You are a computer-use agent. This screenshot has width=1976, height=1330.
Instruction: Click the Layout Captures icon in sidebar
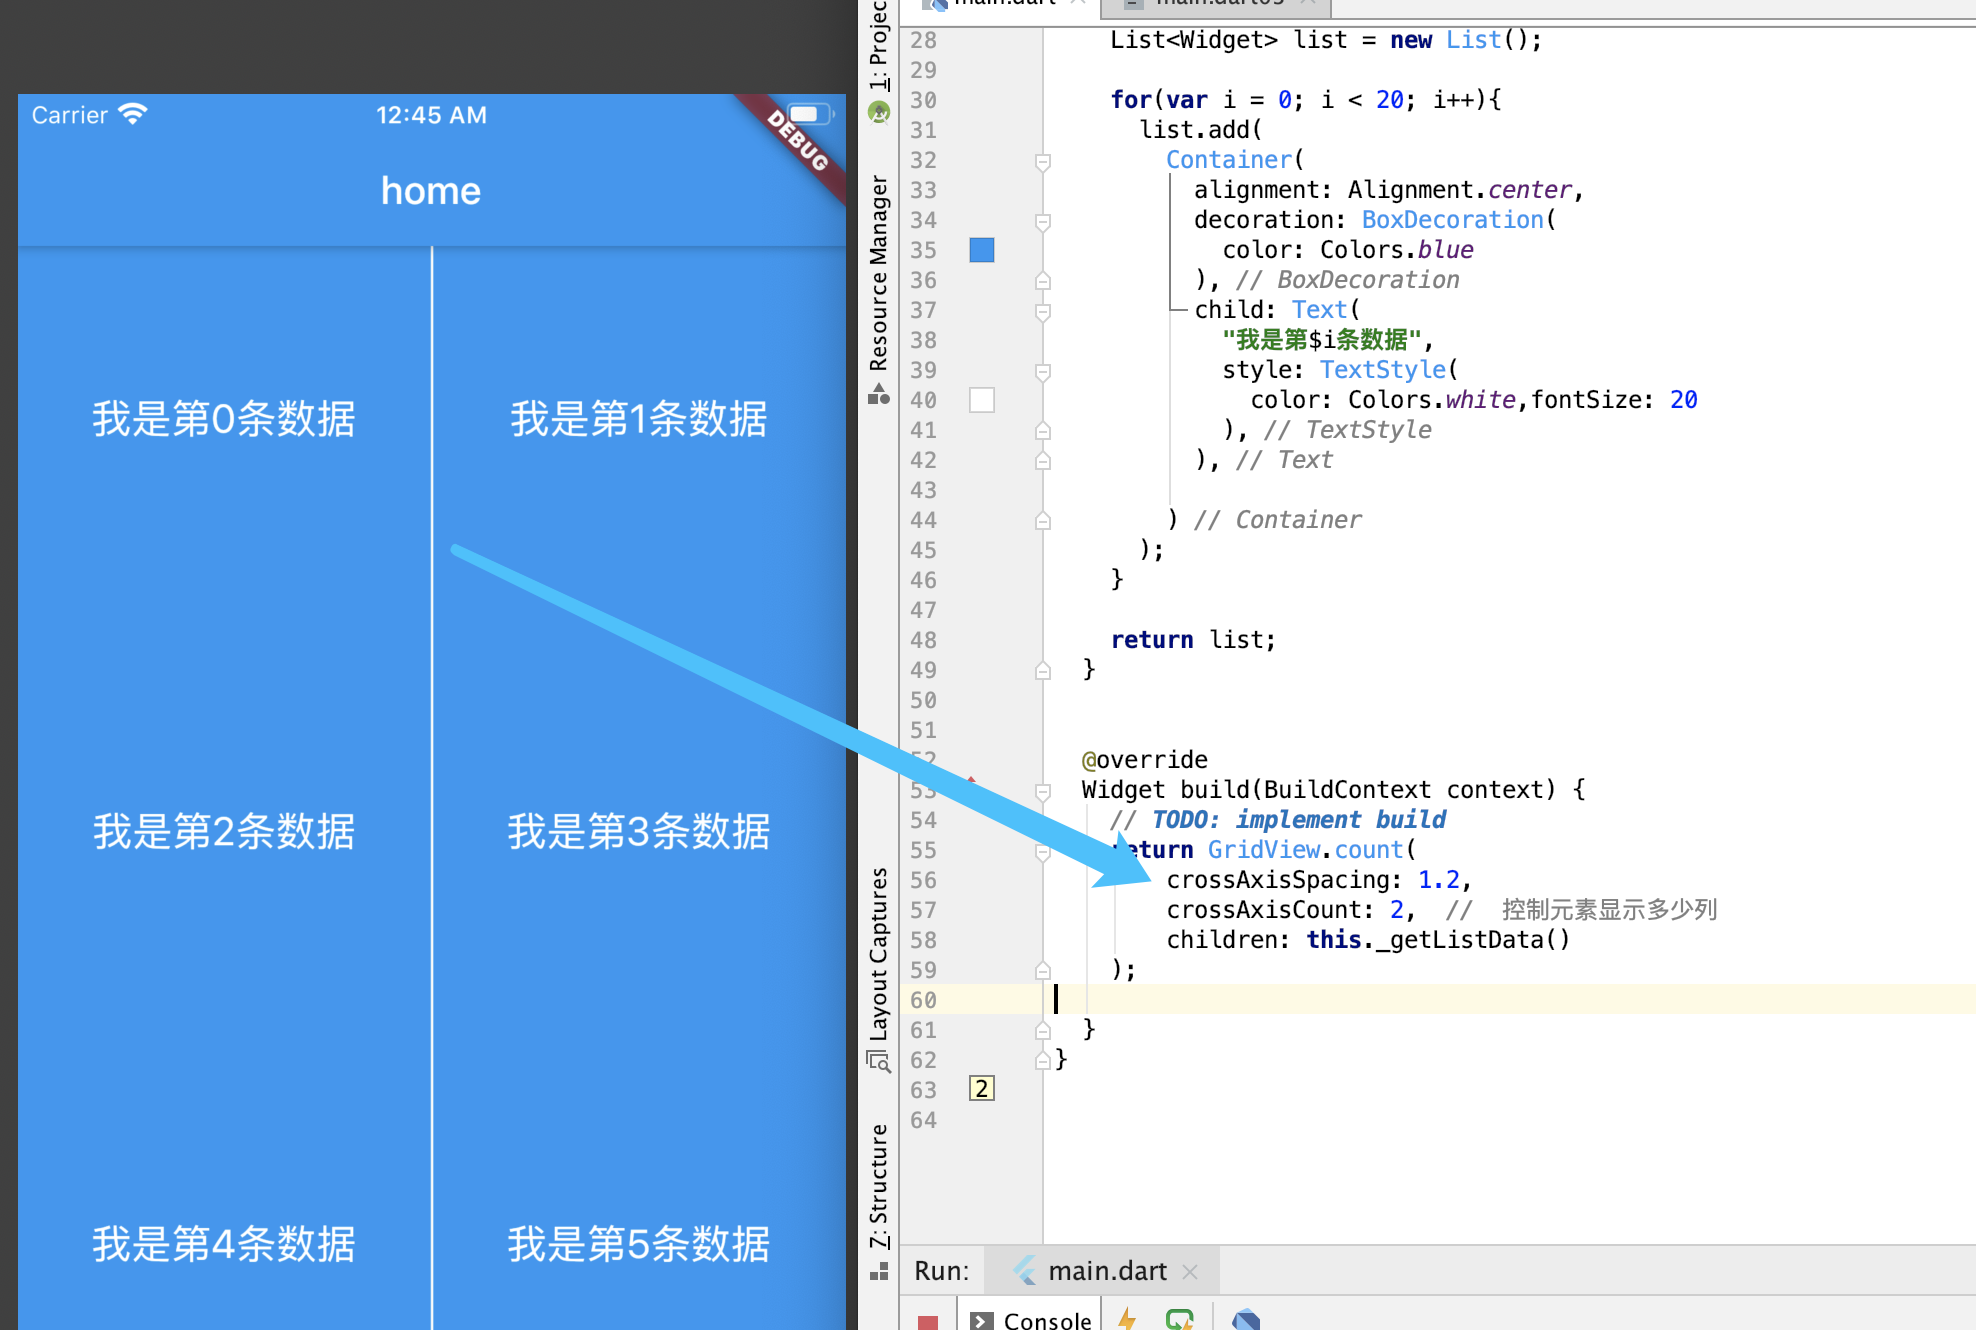point(879,1061)
